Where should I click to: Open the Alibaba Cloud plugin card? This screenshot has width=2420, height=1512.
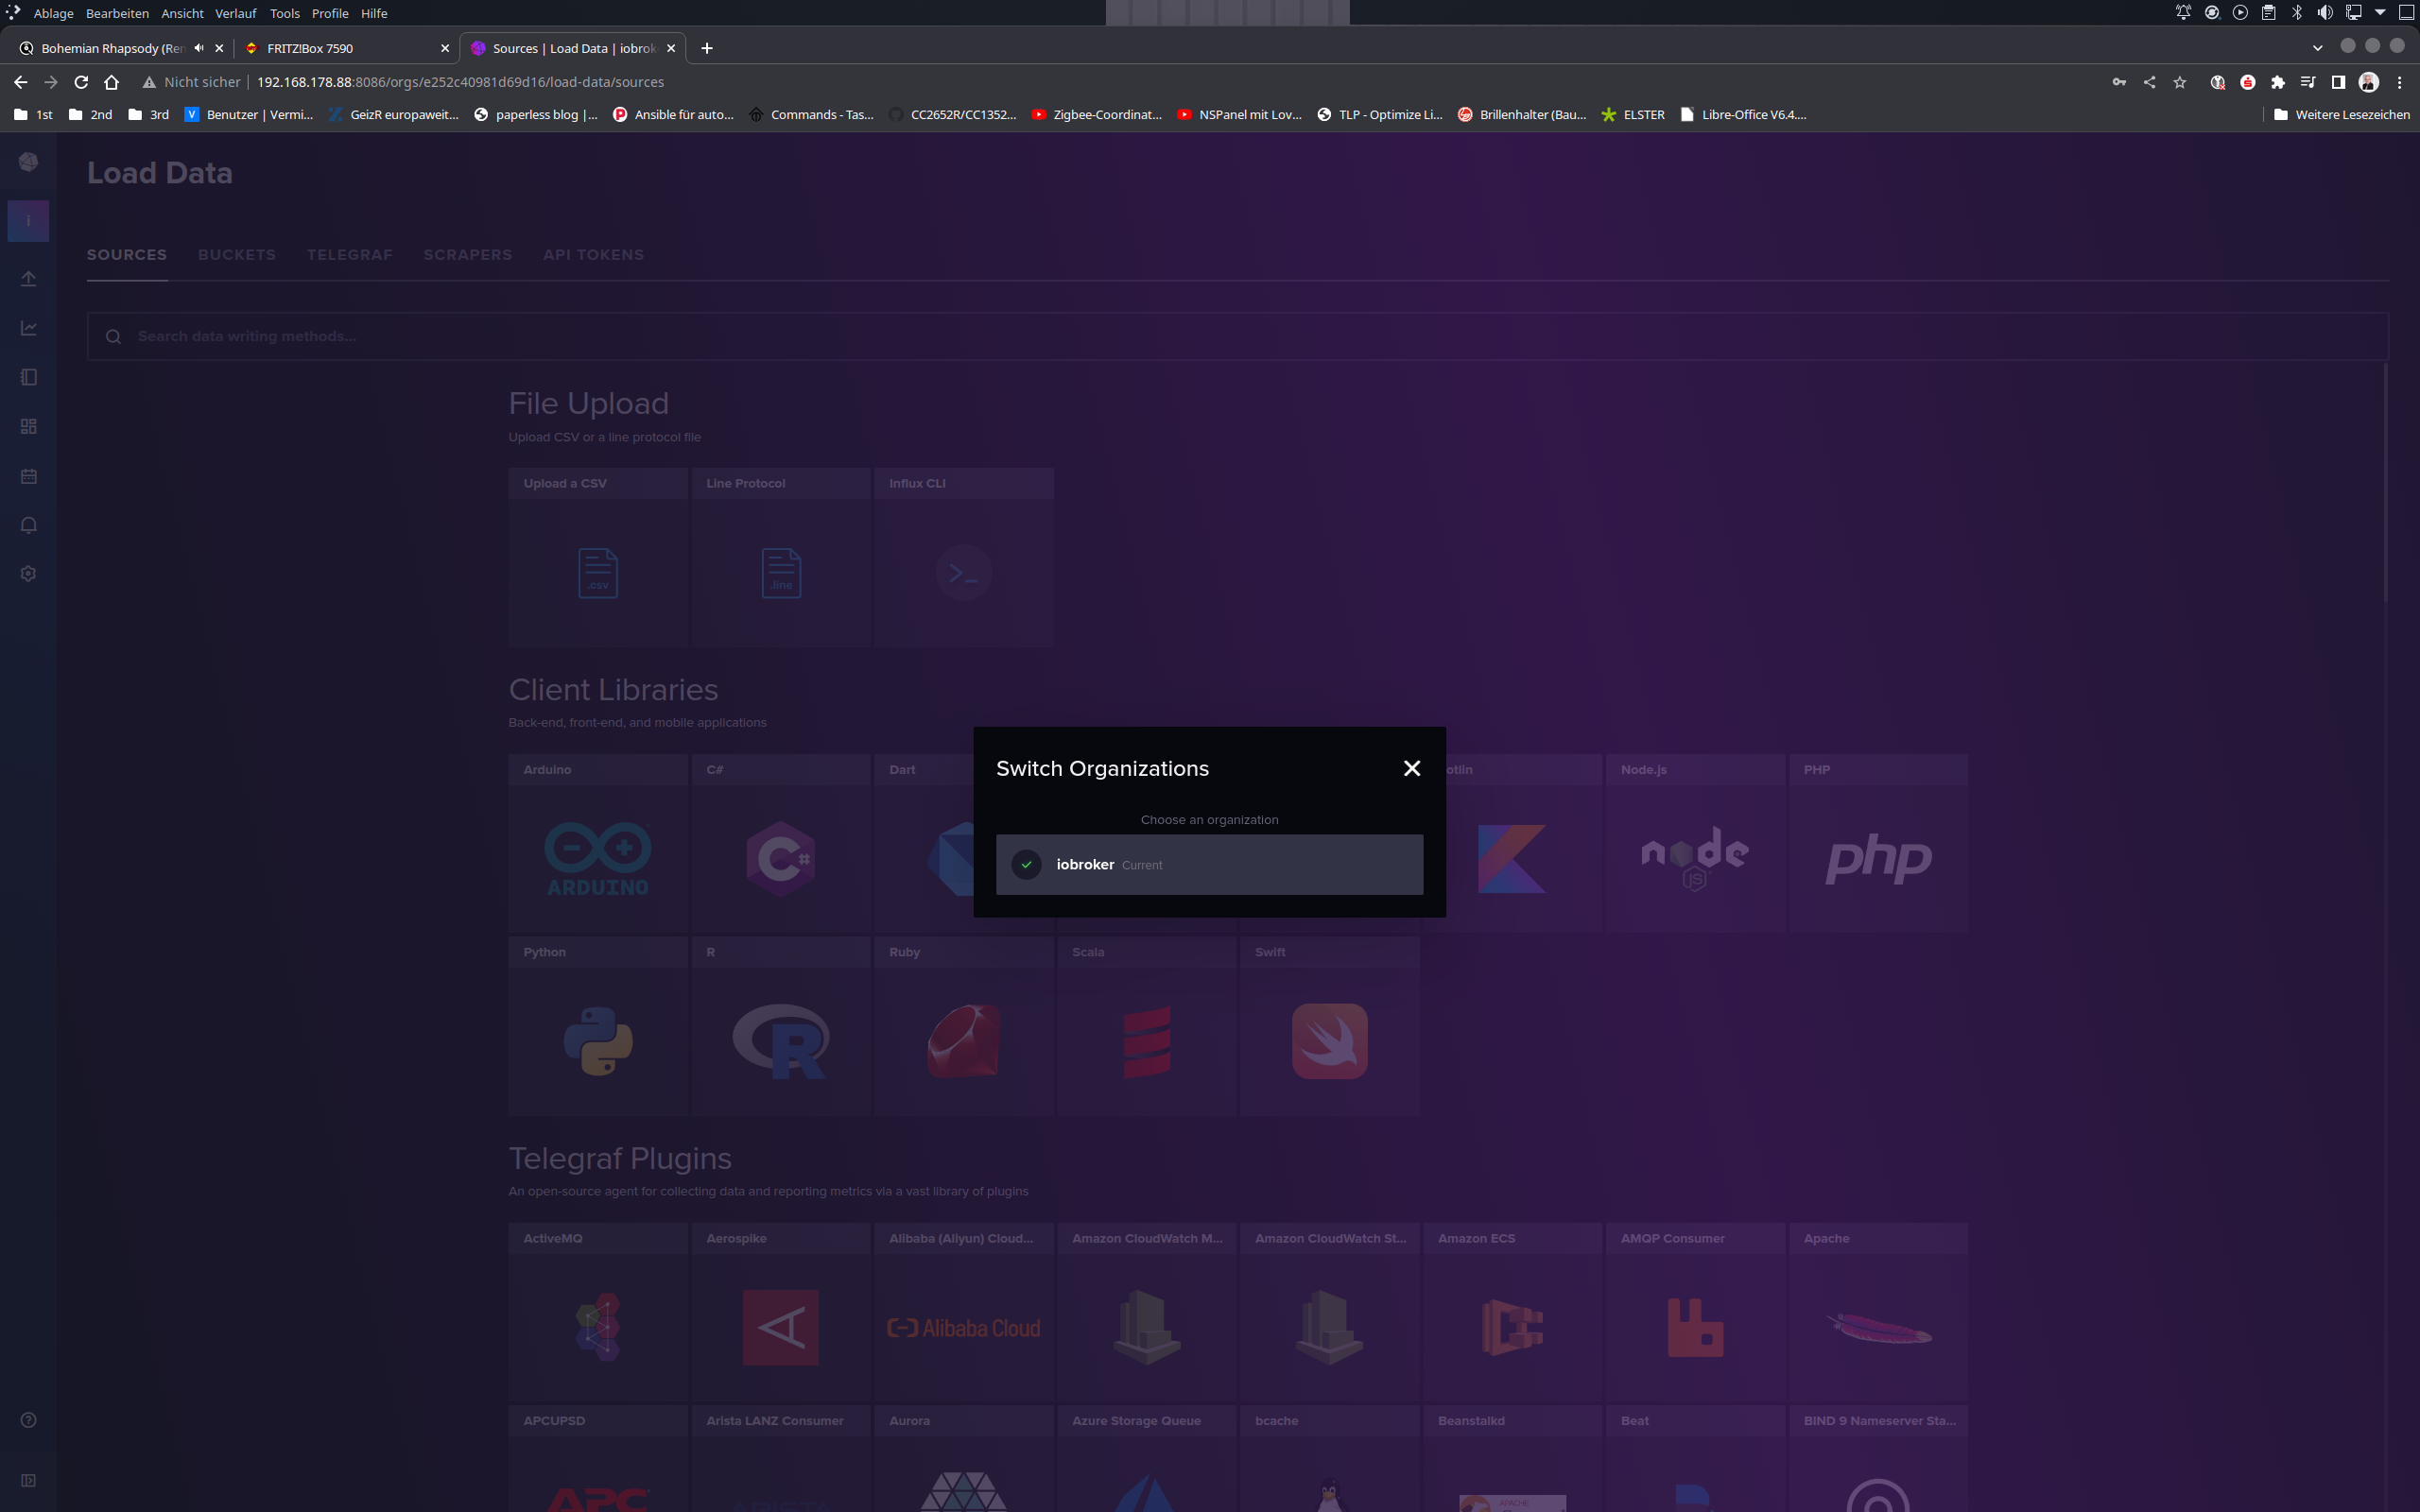[x=964, y=1312]
